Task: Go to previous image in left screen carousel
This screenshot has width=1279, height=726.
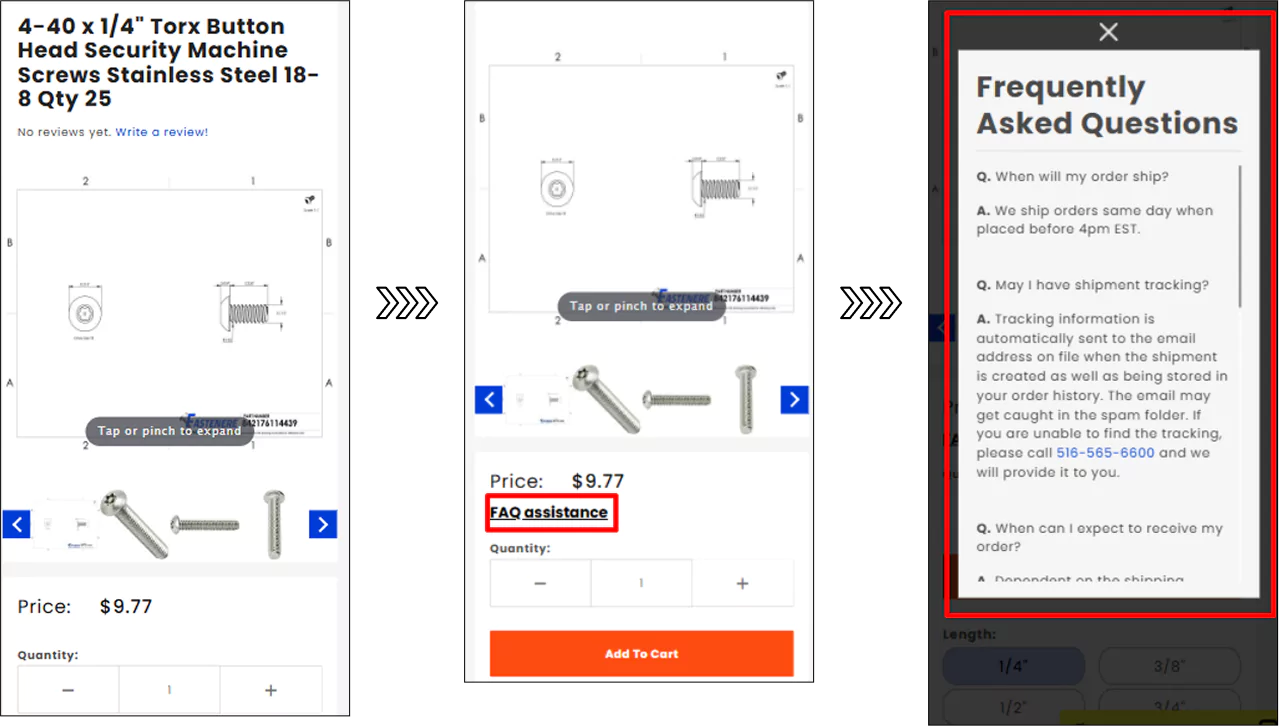Action: pyautogui.click(x=17, y=524)
